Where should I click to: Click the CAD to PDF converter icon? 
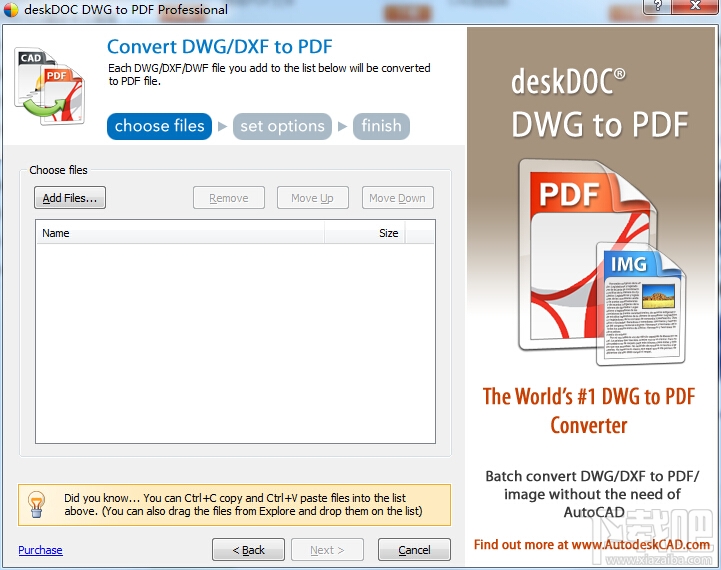(49, 86)
